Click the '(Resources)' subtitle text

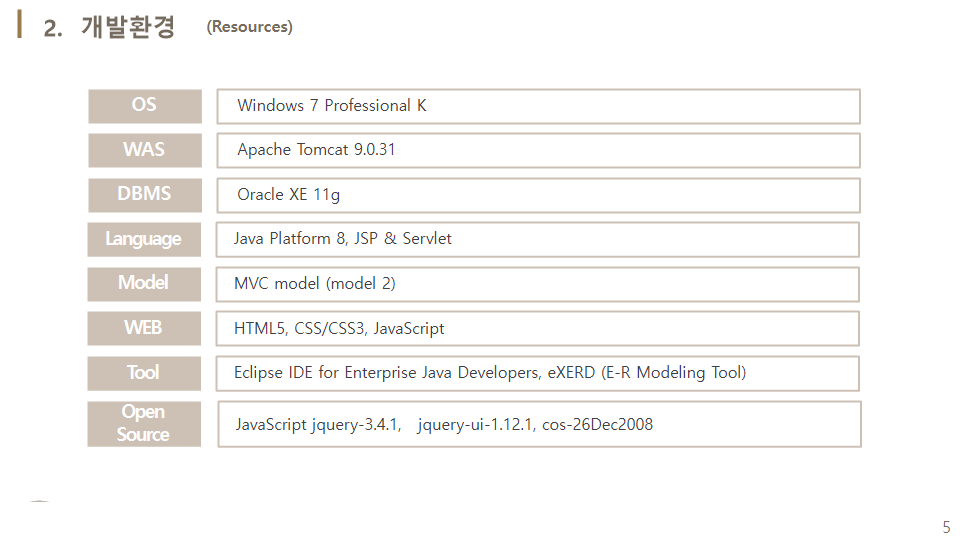click(249, 26)
